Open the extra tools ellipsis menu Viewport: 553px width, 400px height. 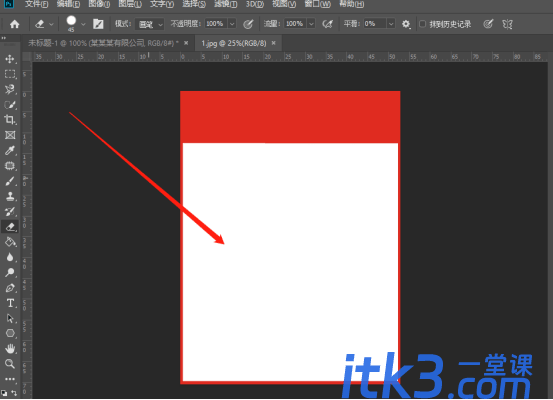10,379
